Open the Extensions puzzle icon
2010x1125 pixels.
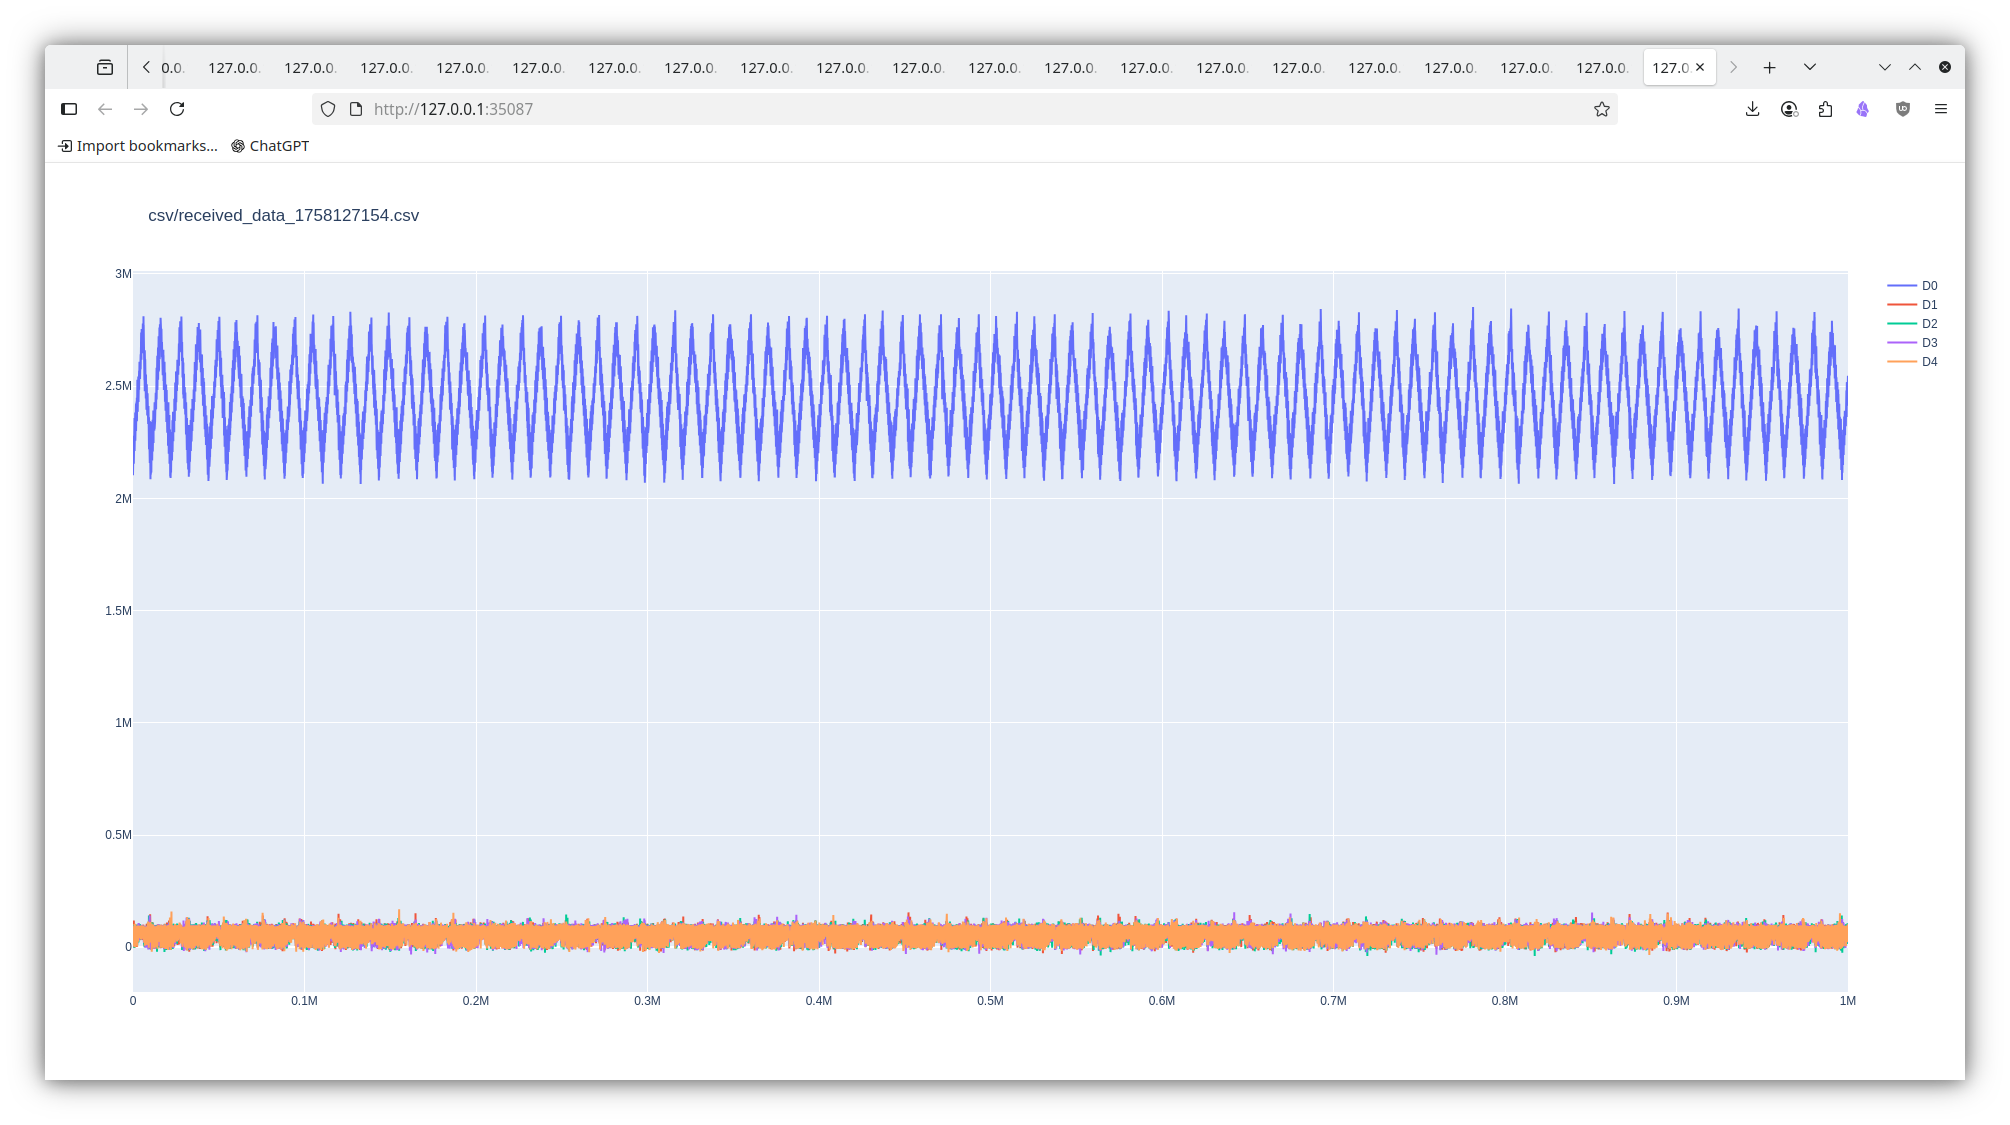point(1825,109)
